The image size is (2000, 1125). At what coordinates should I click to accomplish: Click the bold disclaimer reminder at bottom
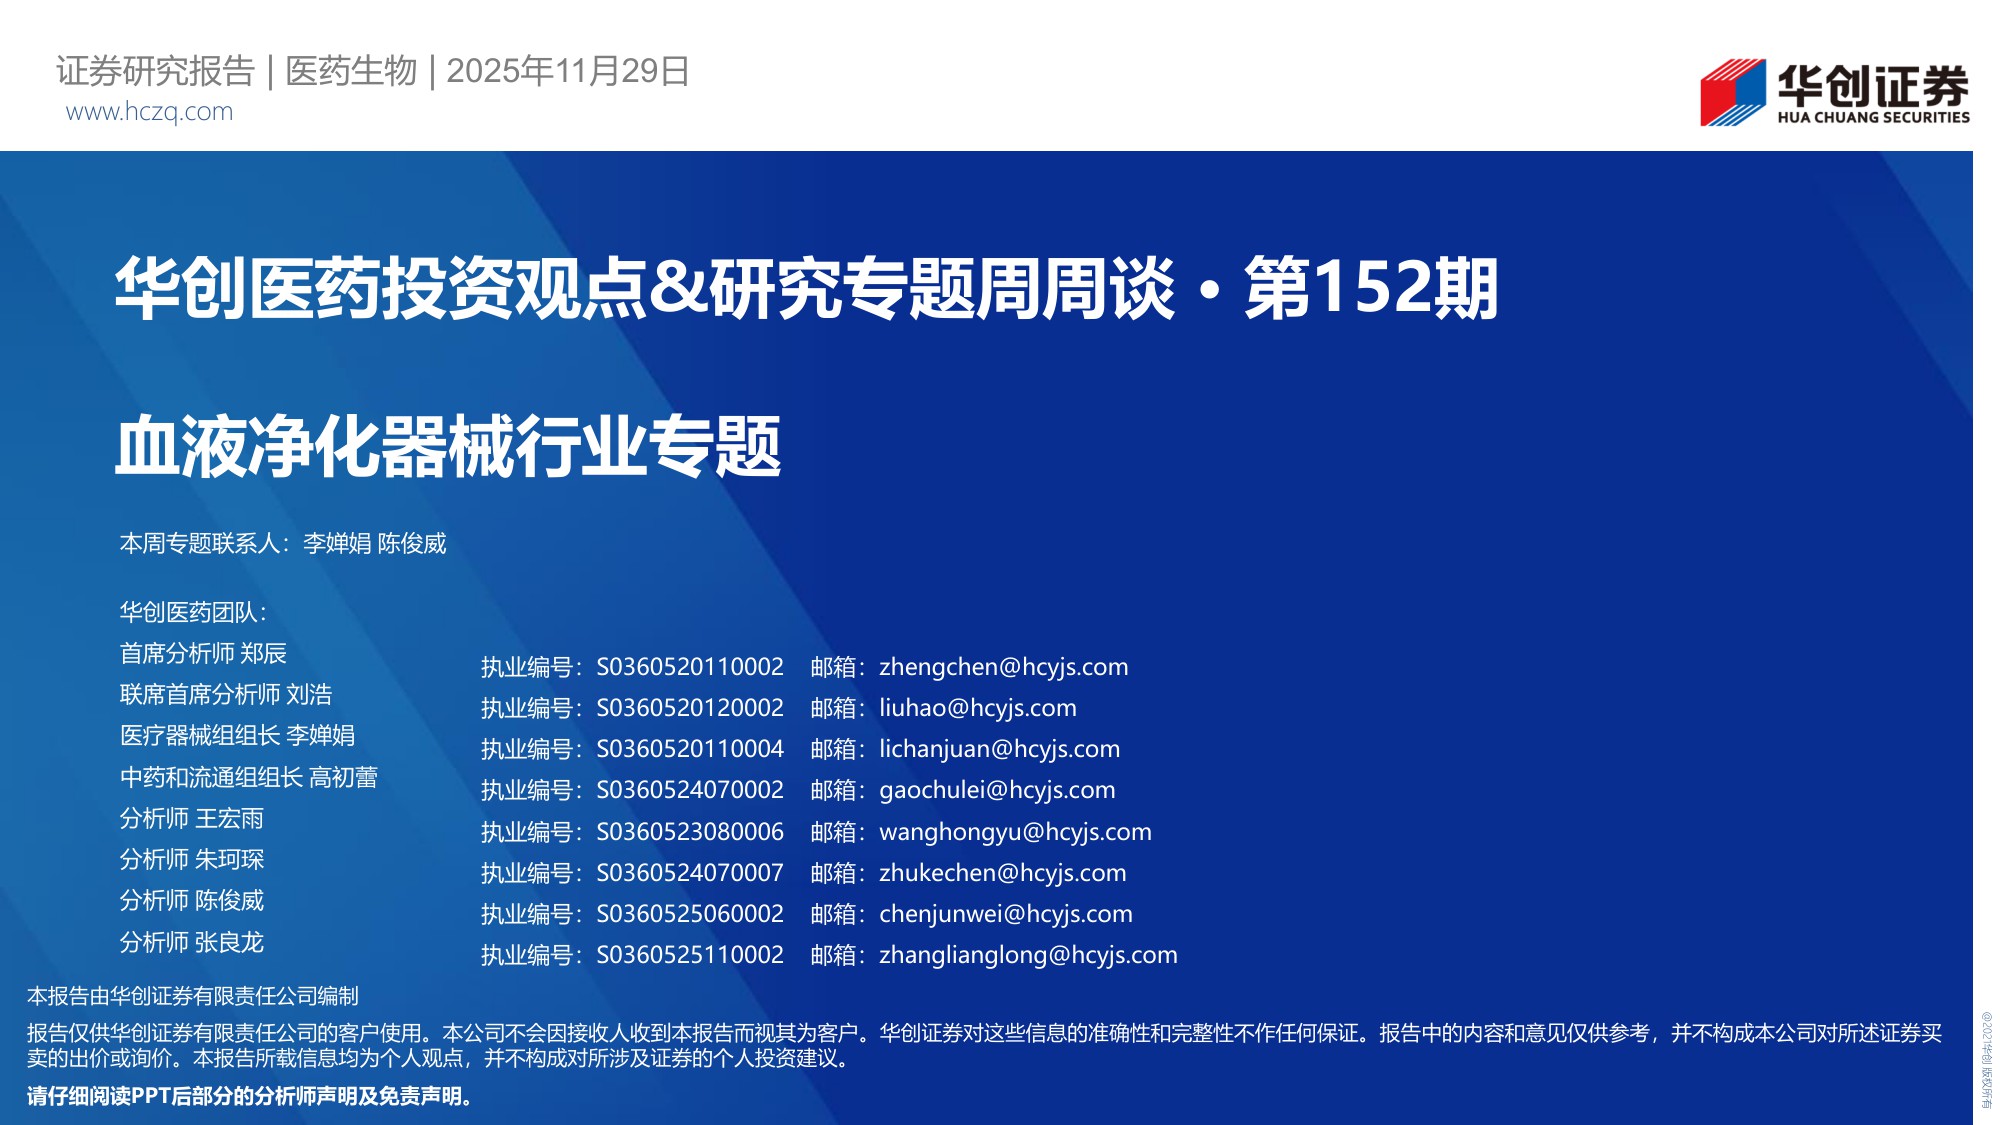(250, 1097)
